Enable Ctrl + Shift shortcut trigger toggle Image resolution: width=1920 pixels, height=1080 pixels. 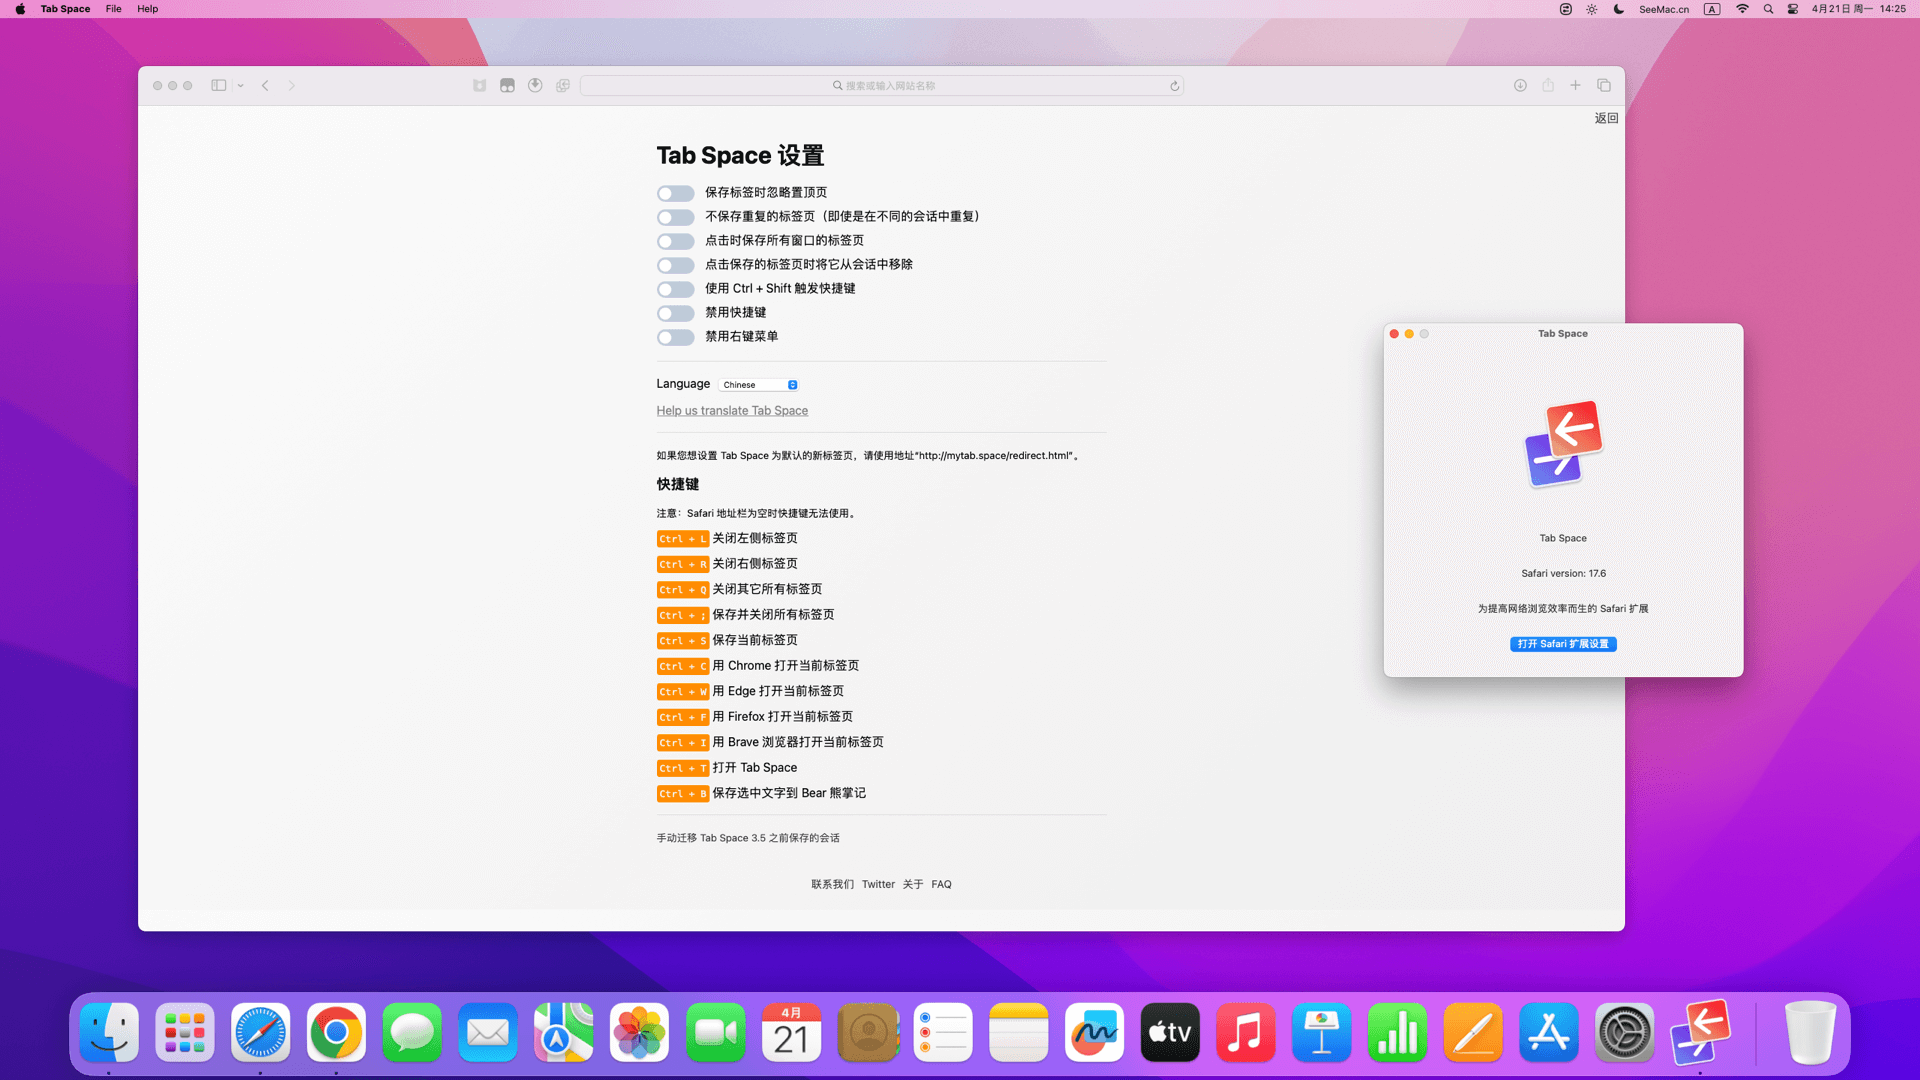[675, 289]
